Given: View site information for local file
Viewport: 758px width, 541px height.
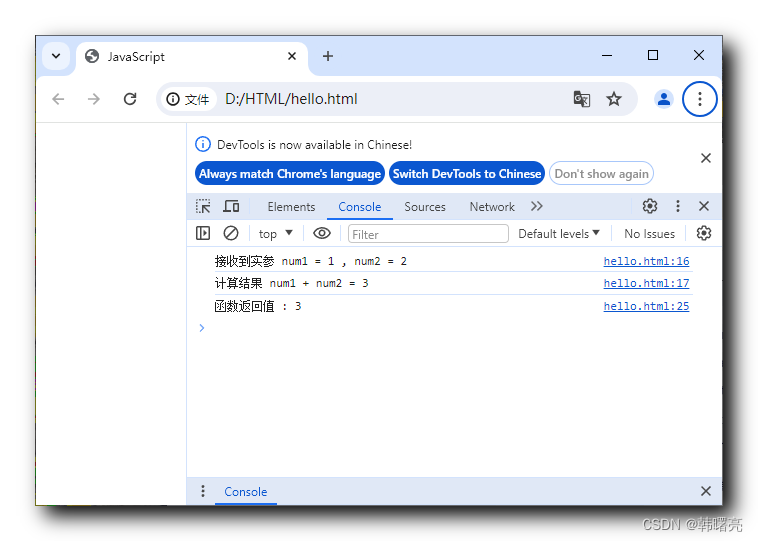Looking at the screenshot, I should tap(188, 99).
